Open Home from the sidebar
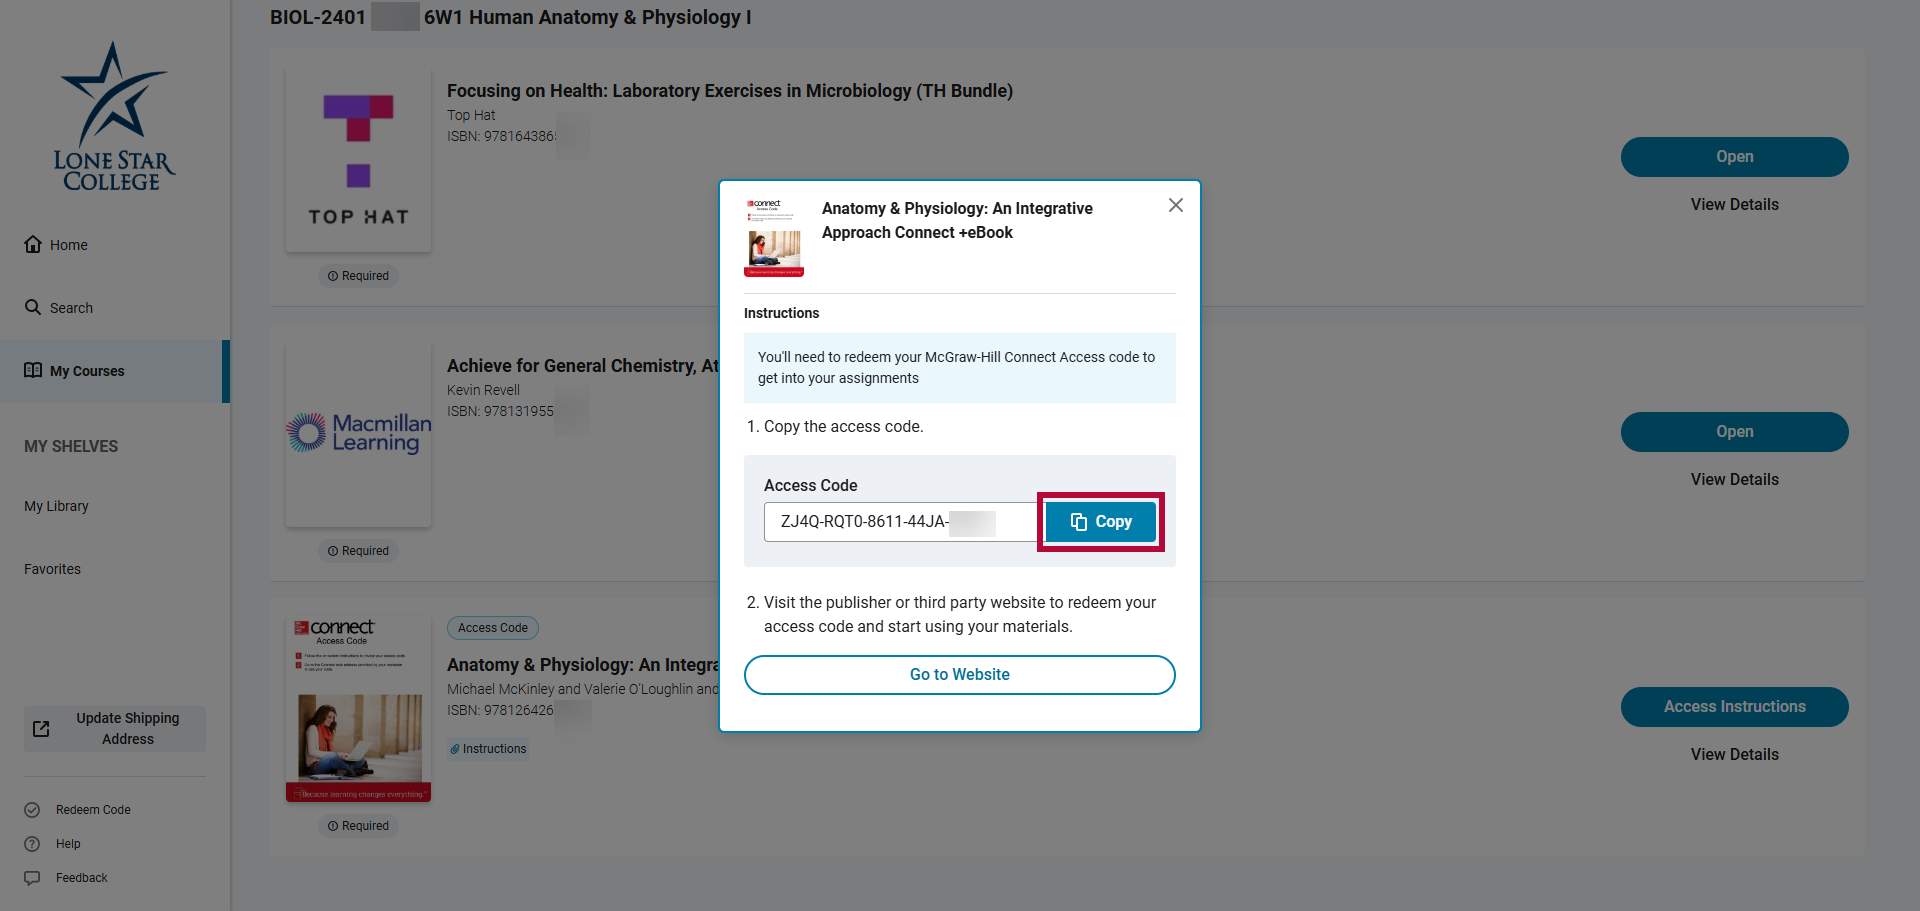The width and height of the screenshot is (1920, 911). pos(56,245)
